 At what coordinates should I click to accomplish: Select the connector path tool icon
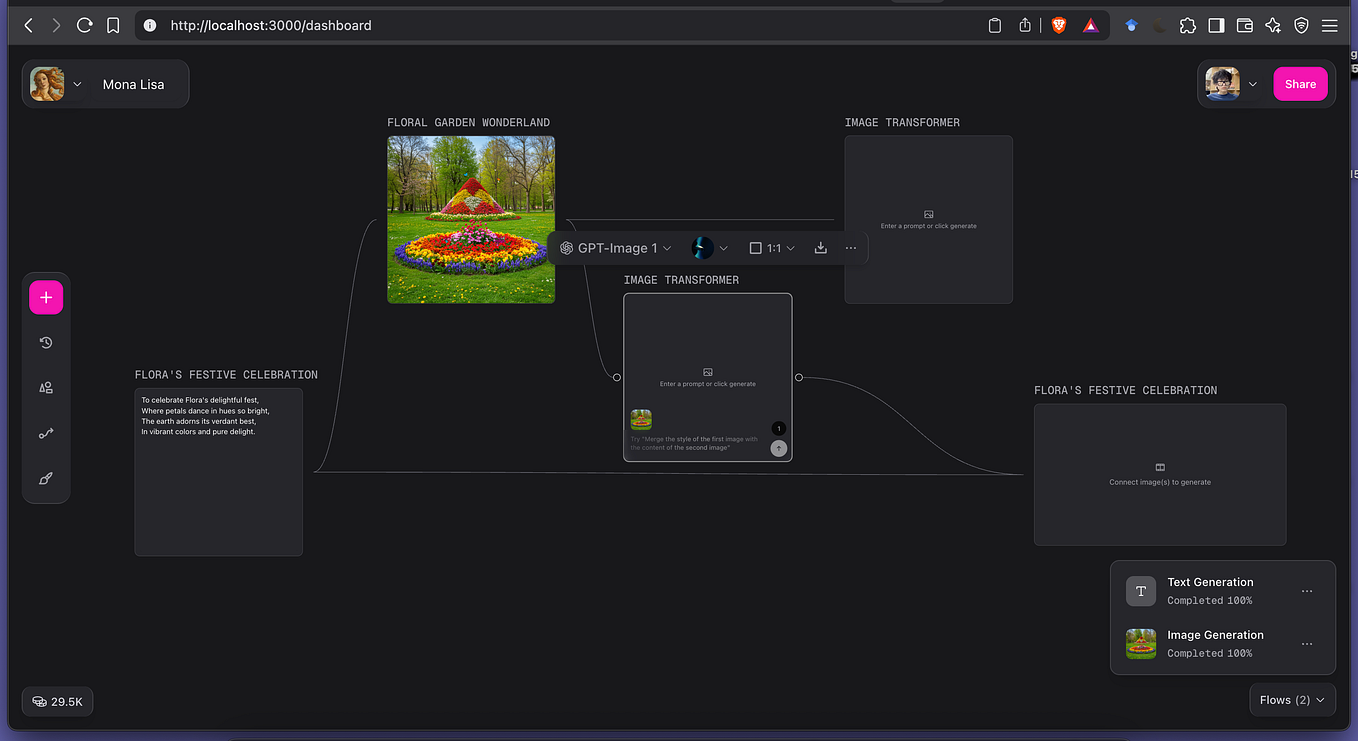point(46,433)
